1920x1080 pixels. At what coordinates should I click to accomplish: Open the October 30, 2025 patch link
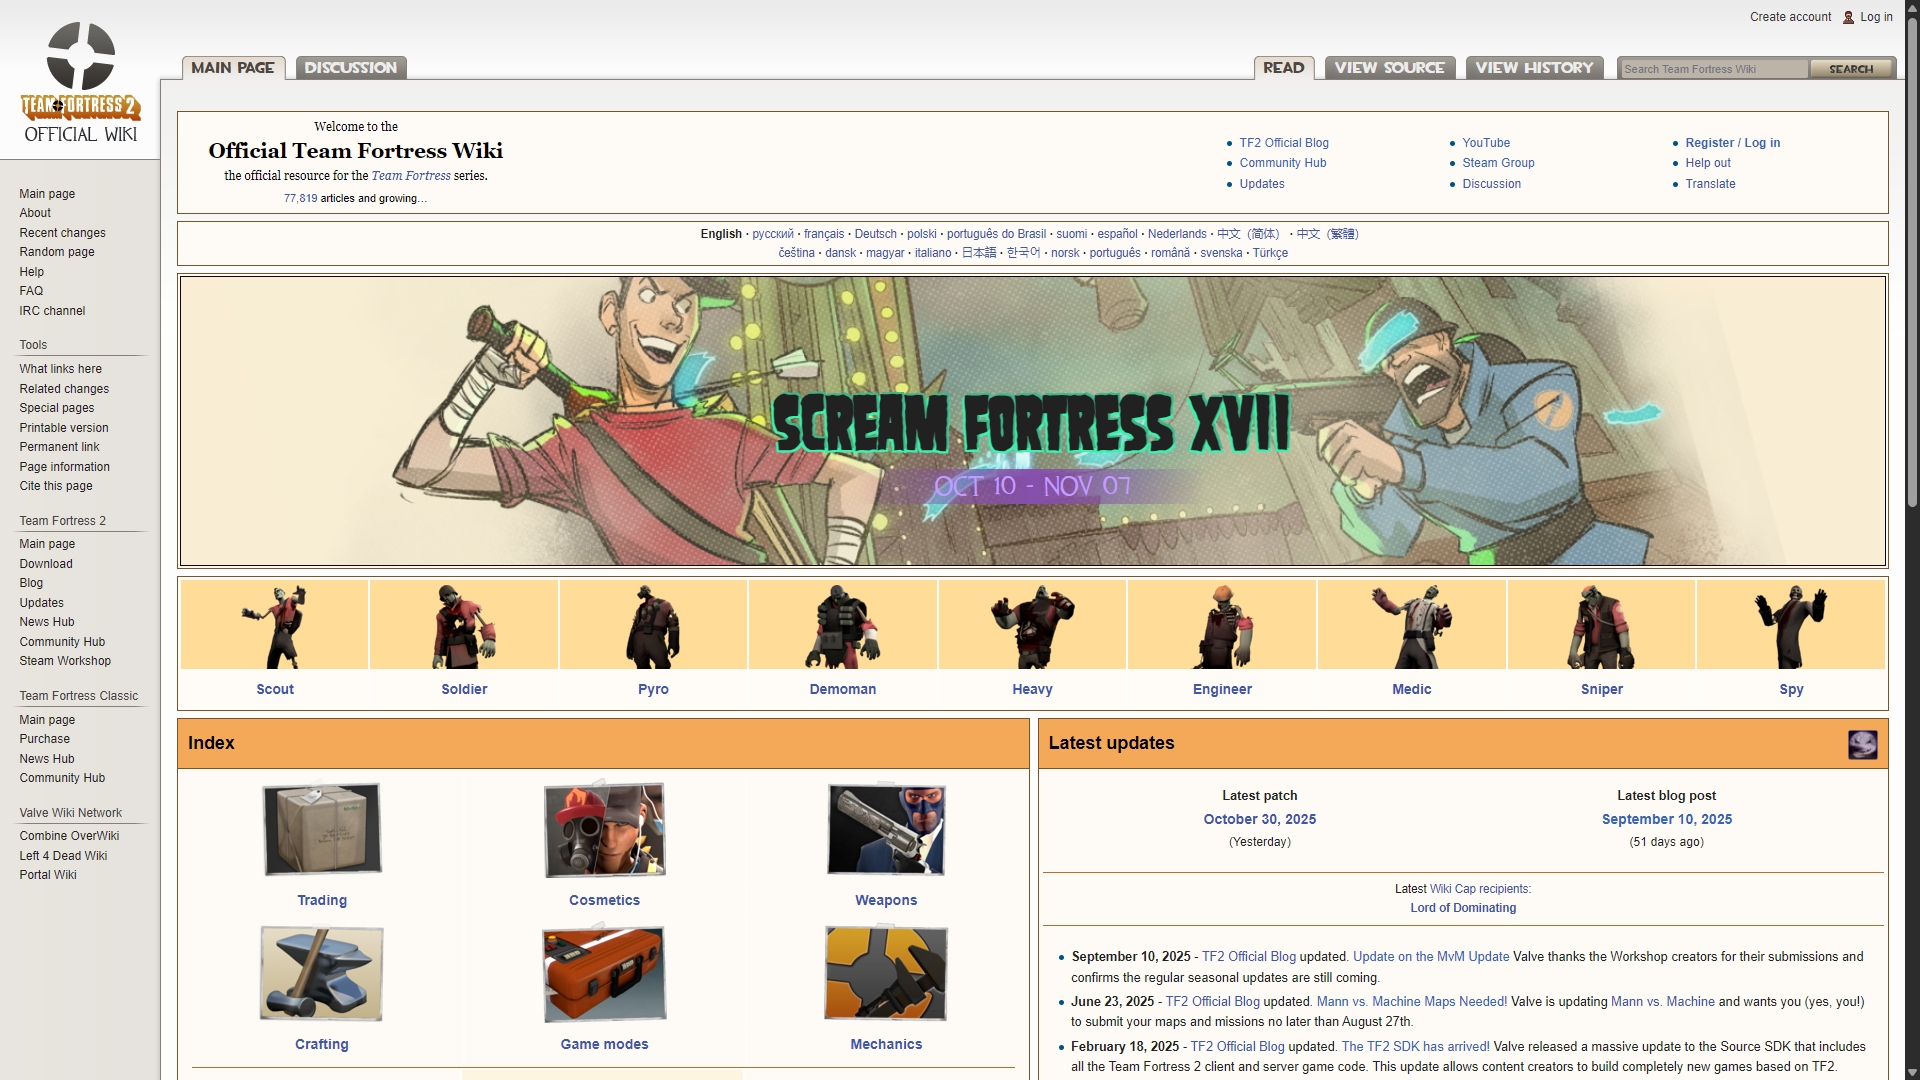tap(1259, 819)
